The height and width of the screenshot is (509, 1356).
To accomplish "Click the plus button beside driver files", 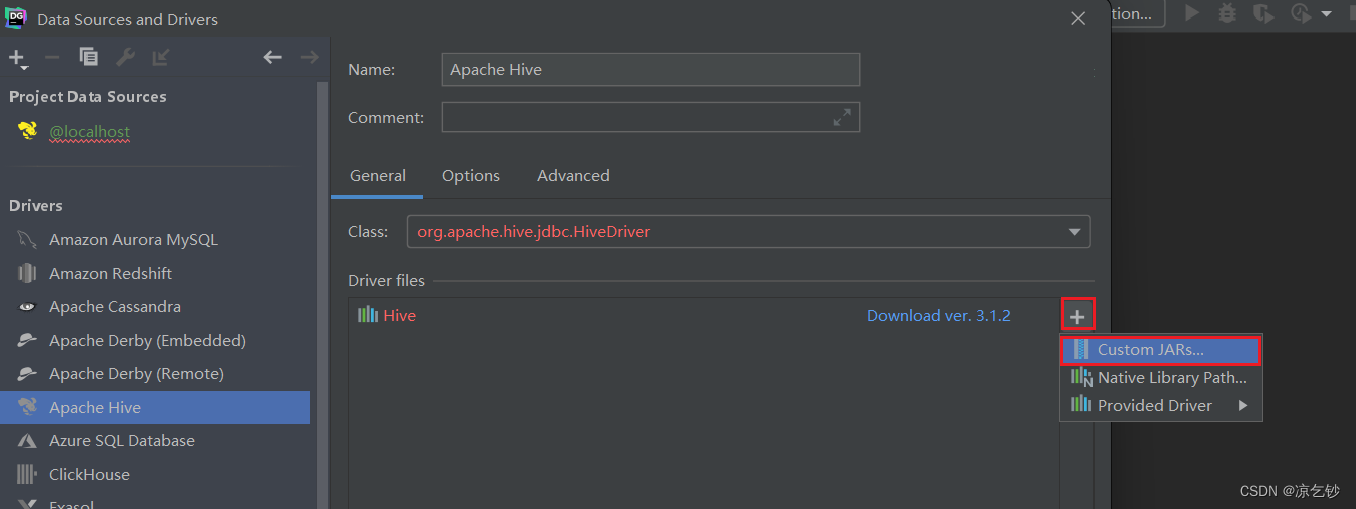I will [x=1077, y=316].
